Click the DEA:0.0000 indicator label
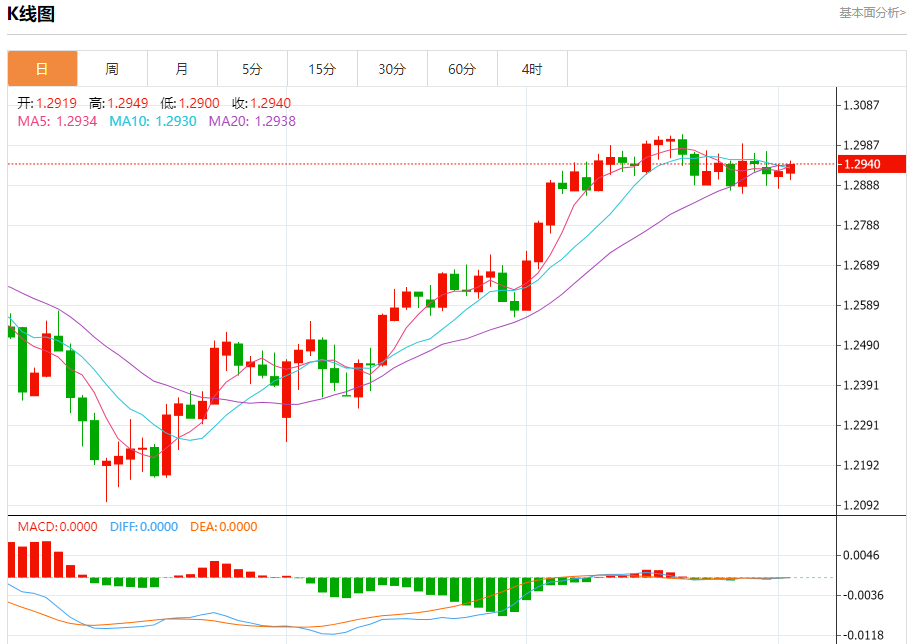The height and width of the screenshot is (644, 912). [223, 526]
